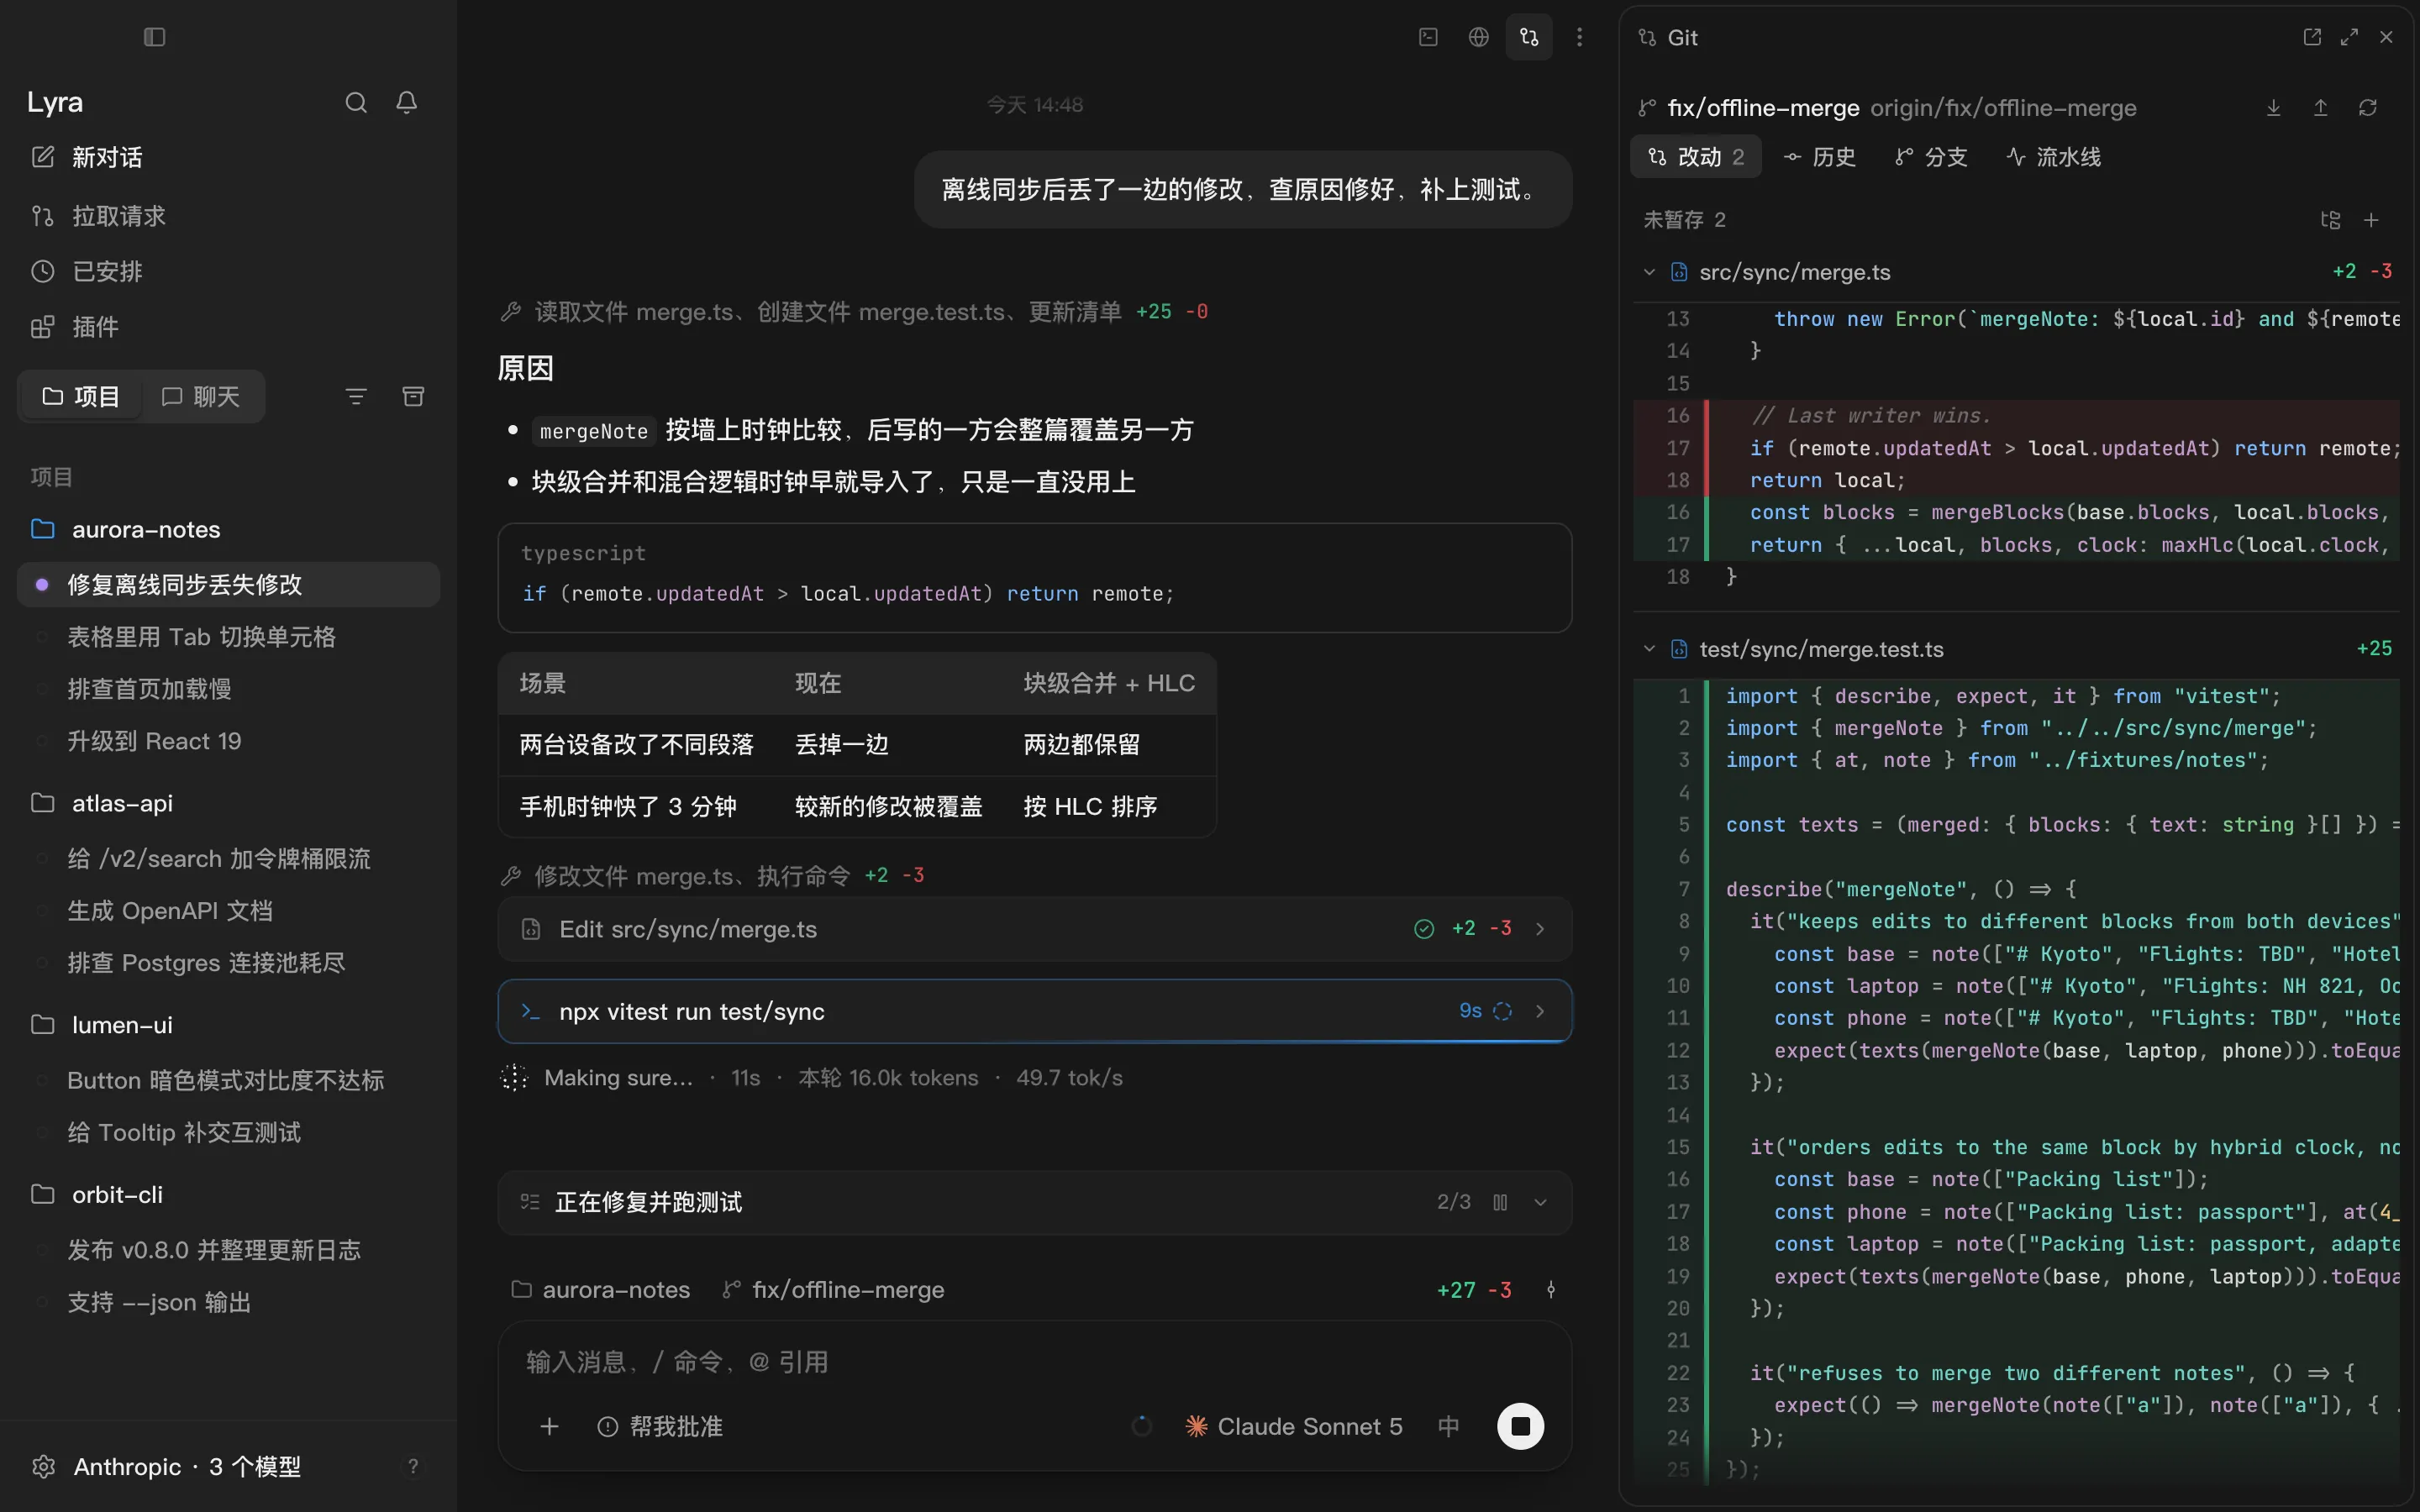This screenshot has height=1512, width=2420.
Task: Push changes with upload arrow icon
Action: point(2320,107)
